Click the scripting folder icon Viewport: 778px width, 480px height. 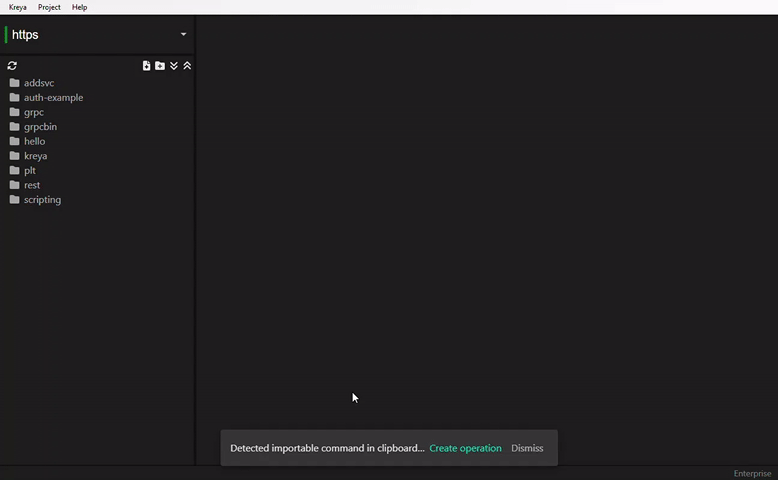14,200
